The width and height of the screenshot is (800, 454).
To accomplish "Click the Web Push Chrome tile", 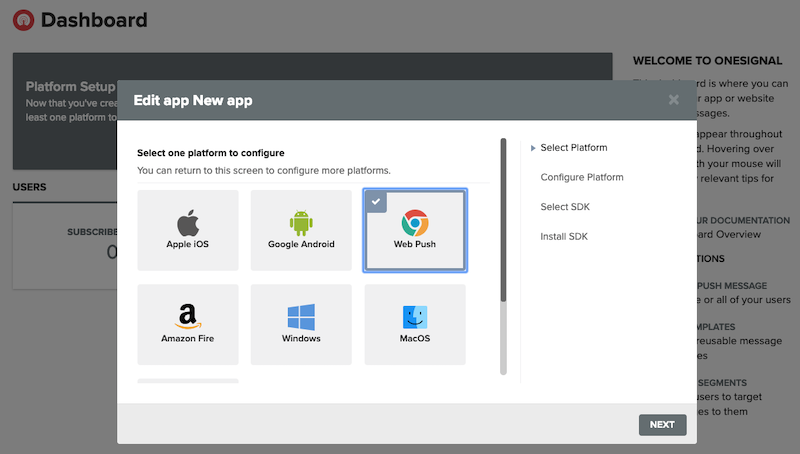I will click(415, 230).
